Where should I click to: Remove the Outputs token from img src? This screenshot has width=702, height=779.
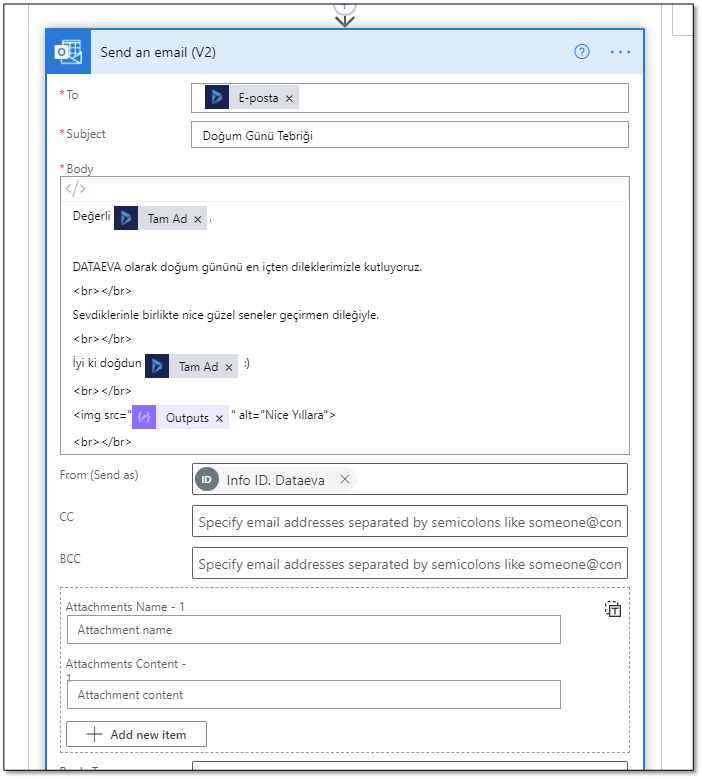point(219,418)
